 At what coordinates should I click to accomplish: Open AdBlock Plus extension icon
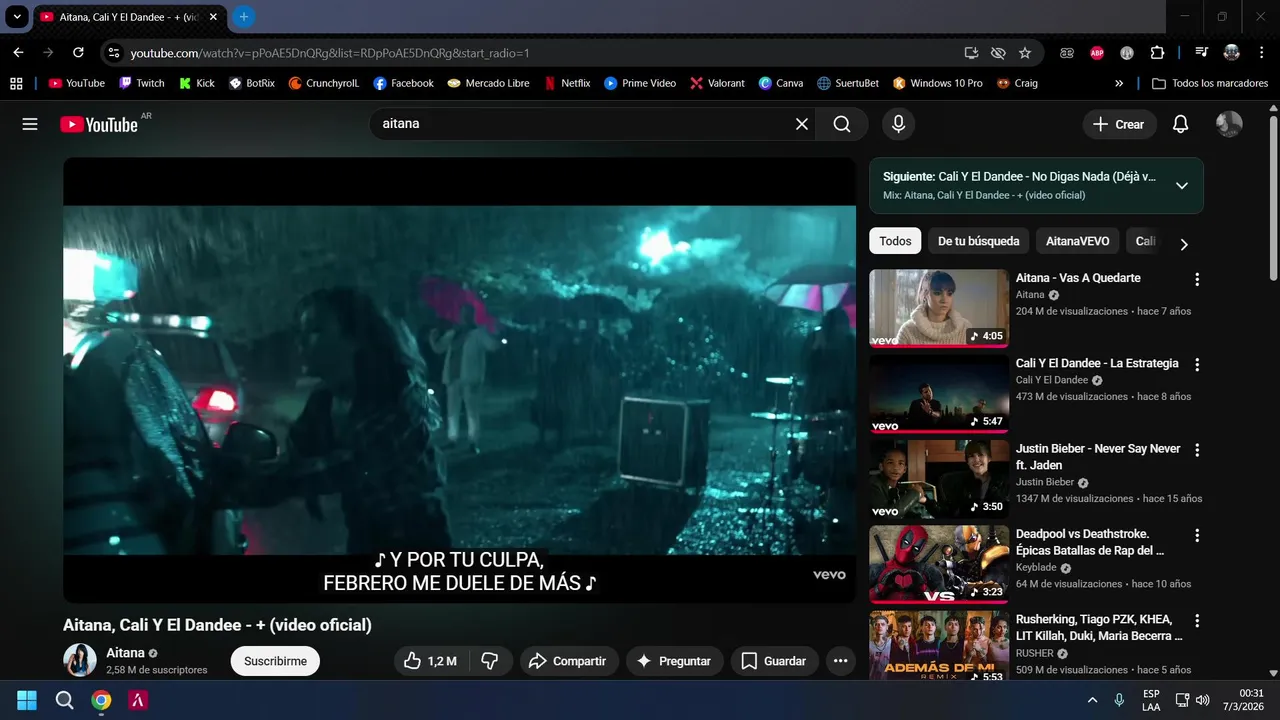coord(1097,53)
